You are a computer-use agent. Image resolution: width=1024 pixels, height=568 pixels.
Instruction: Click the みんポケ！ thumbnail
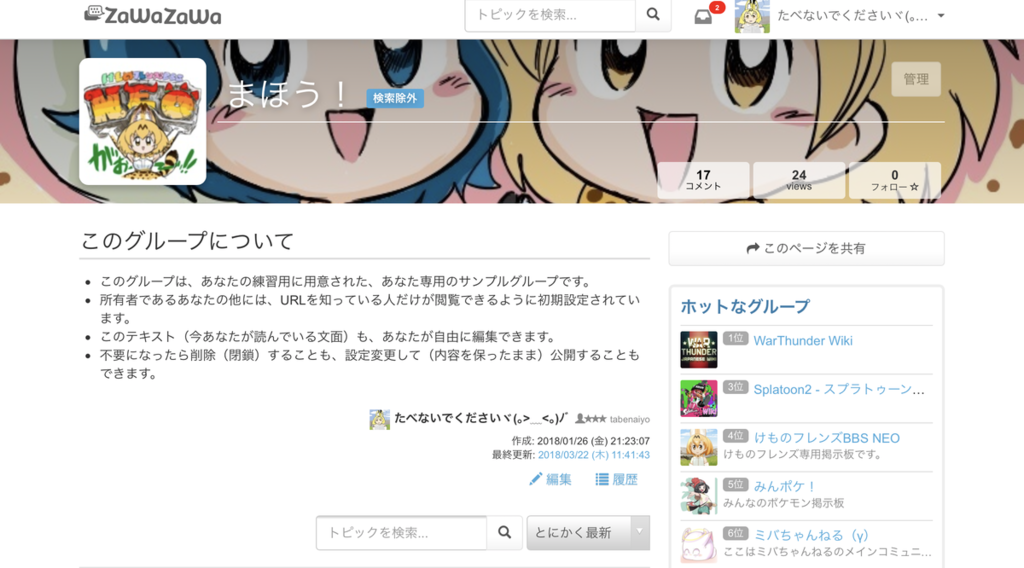click(699, 496)
